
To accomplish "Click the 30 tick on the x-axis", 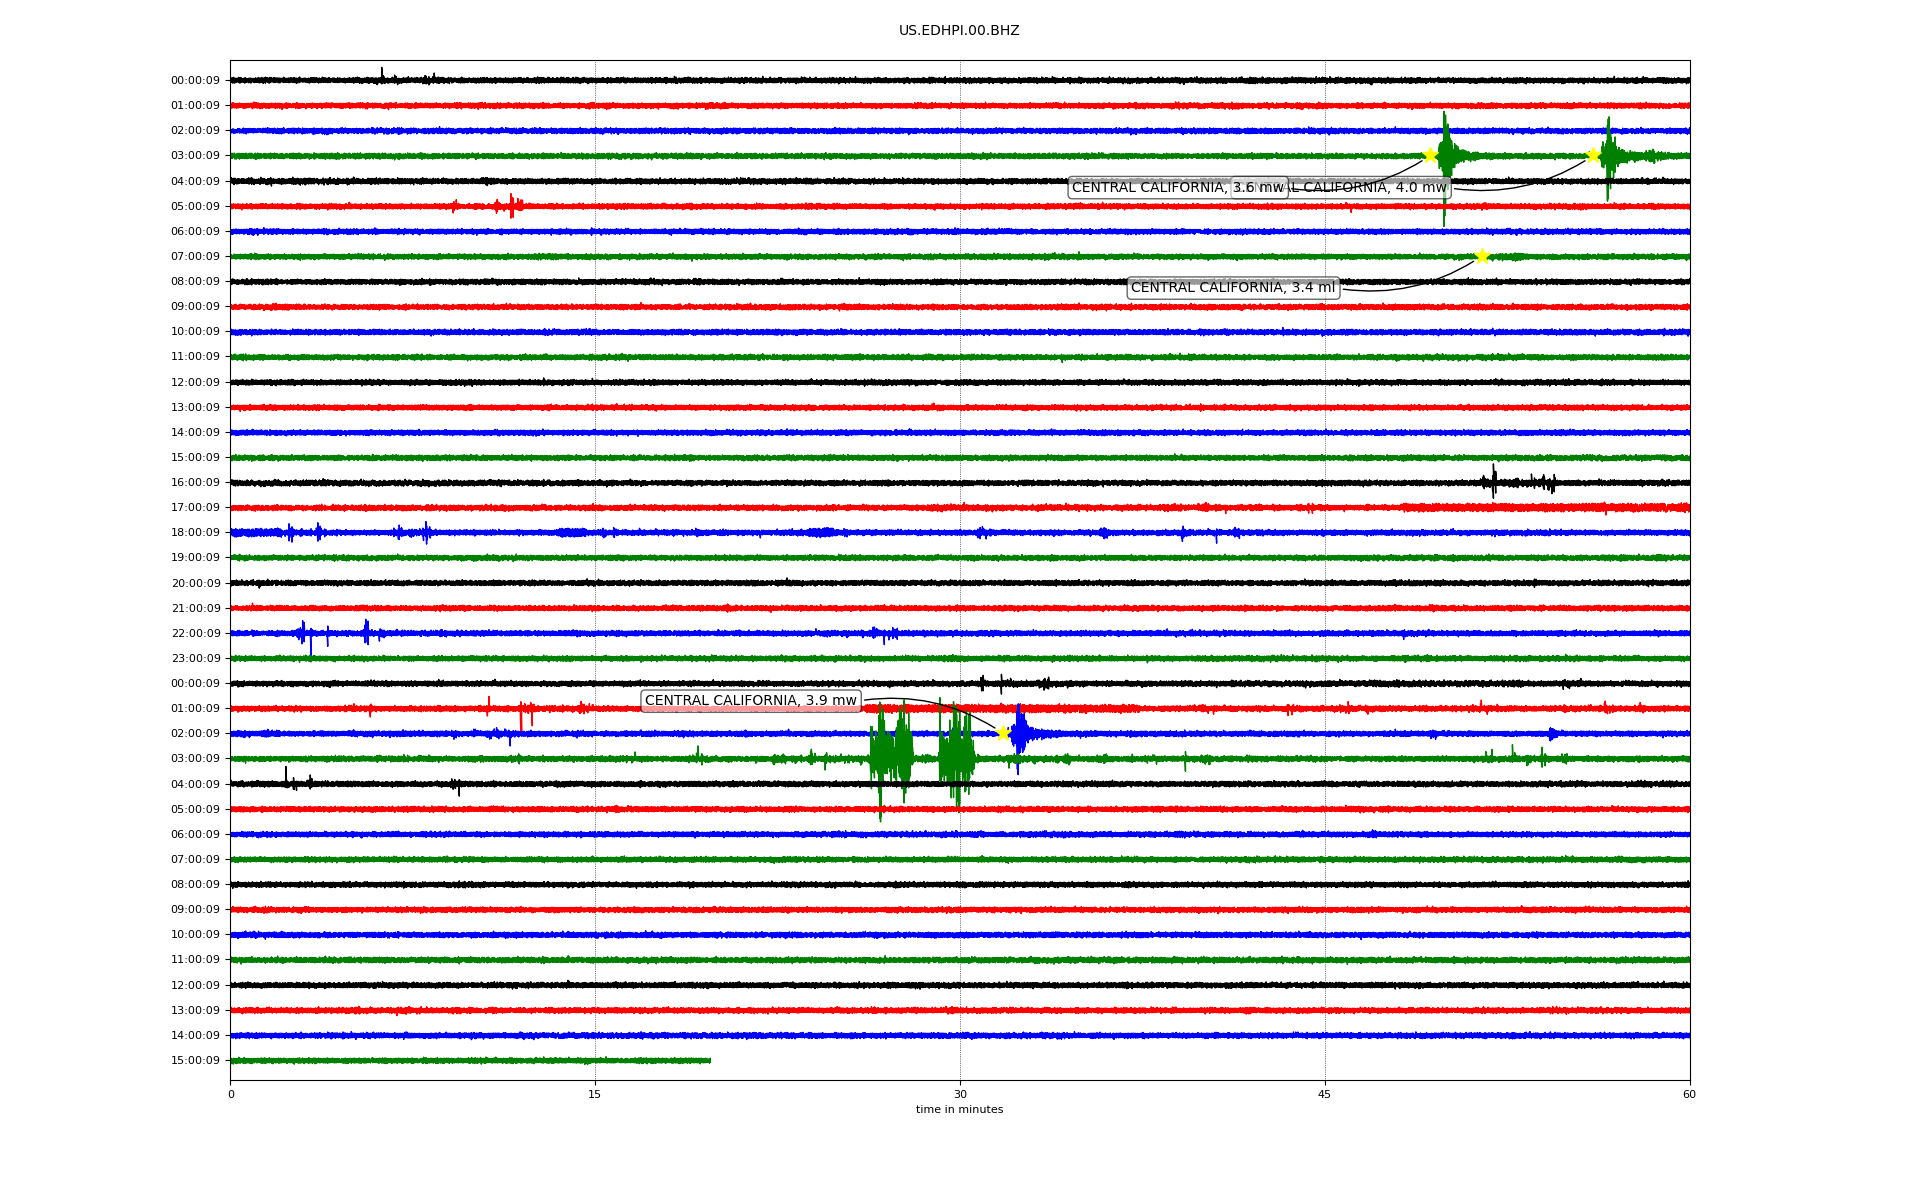I will click(960, 1094).
